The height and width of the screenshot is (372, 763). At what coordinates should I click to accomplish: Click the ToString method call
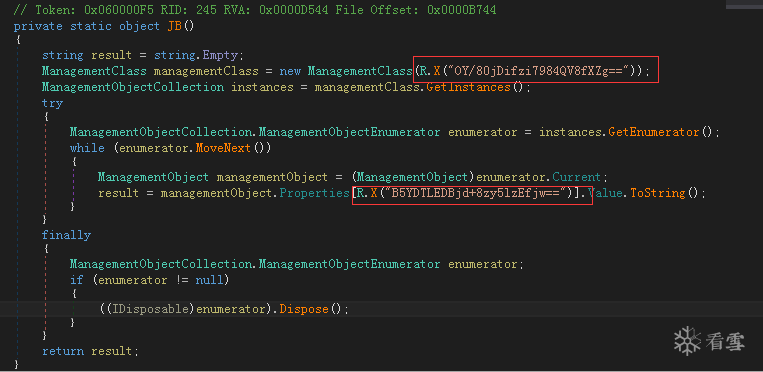657,193
